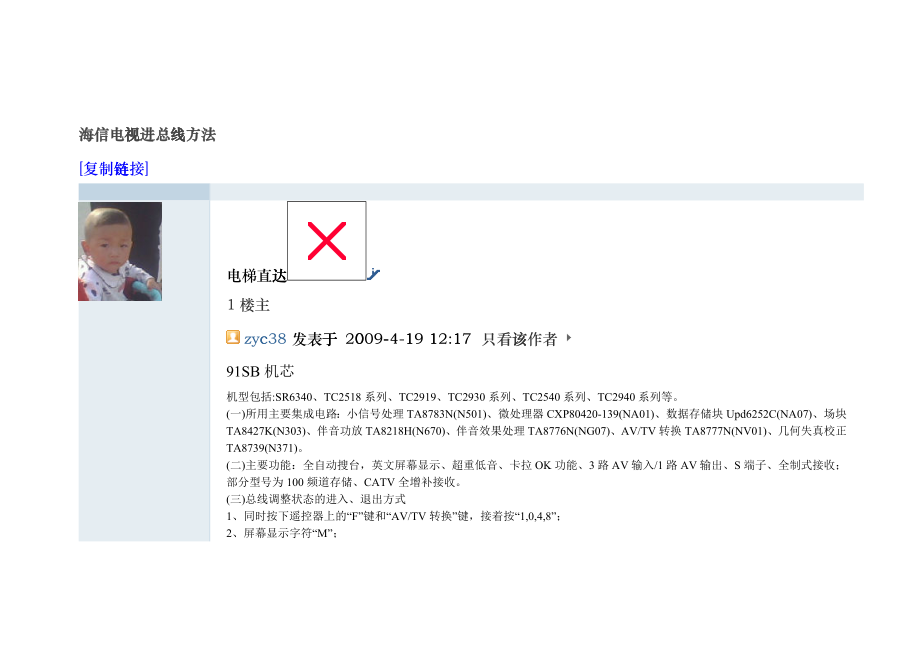Click the empty author sidebar below the avatar

point(144,421)
